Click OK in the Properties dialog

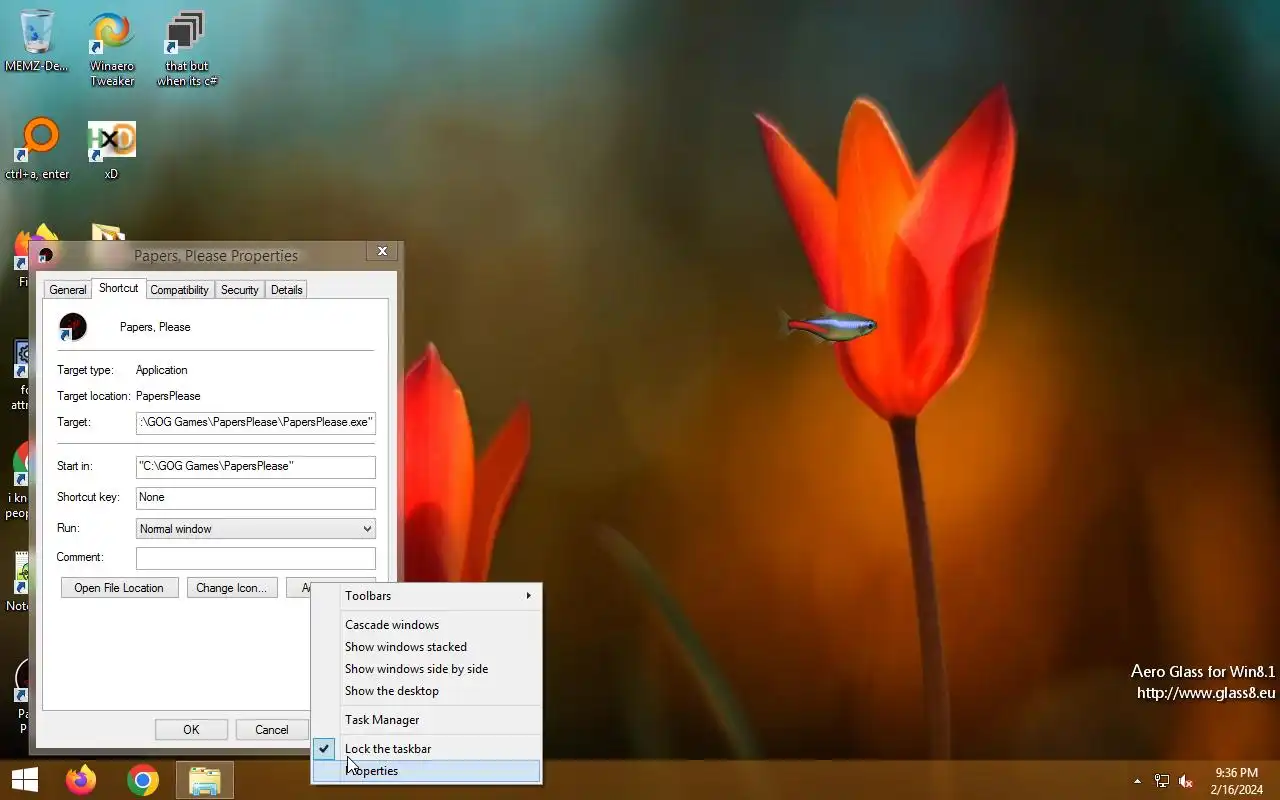point(191,730)
